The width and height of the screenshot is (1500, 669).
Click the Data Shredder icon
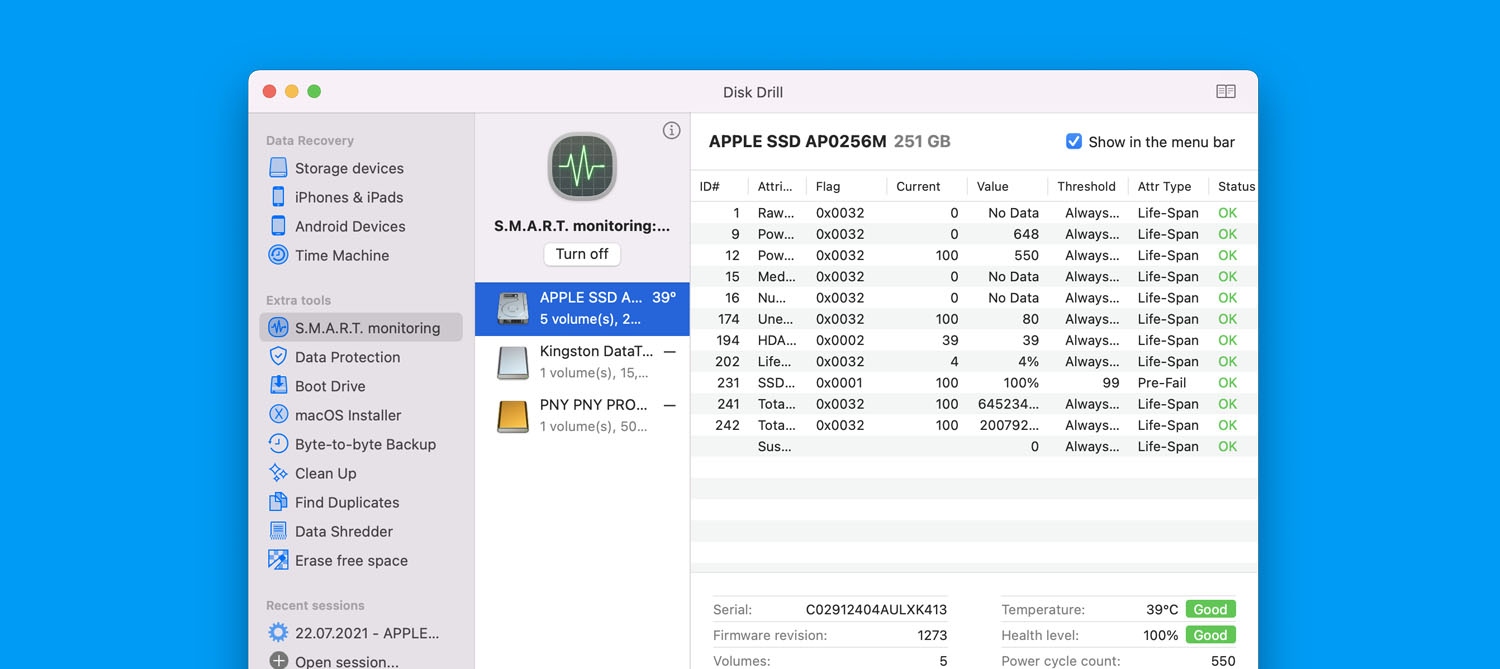point(278,531)
